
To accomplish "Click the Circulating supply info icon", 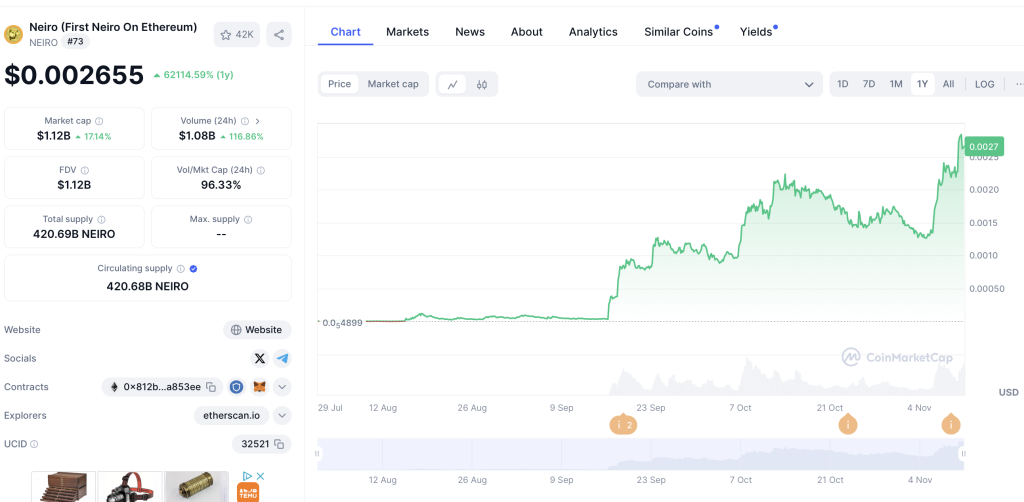I will pos(180,269).
